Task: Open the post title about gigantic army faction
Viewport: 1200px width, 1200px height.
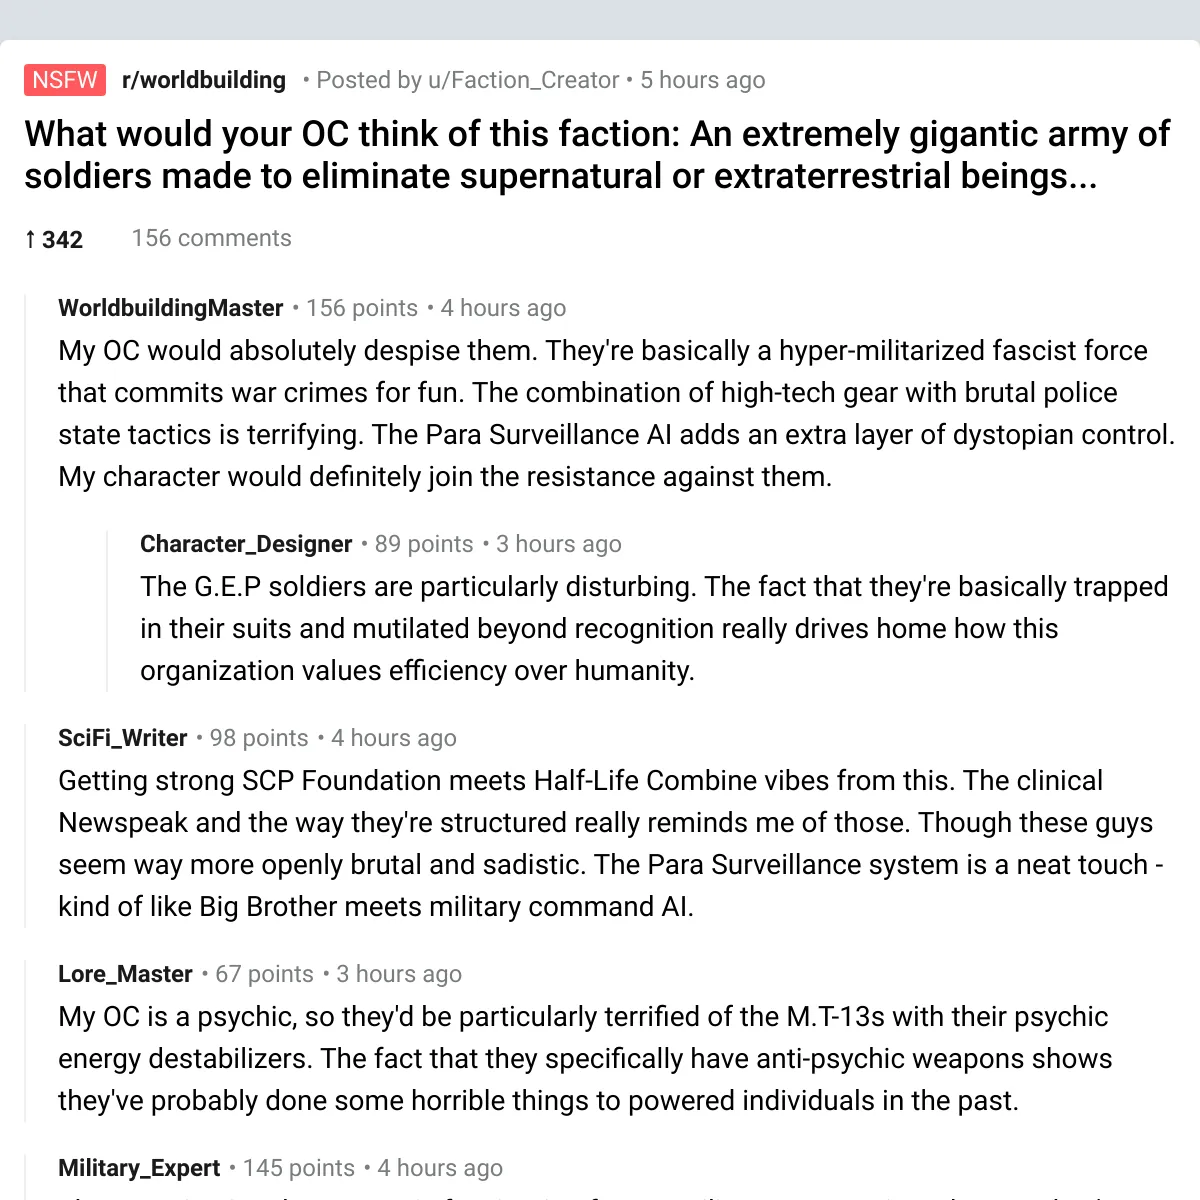Action: 597,155
